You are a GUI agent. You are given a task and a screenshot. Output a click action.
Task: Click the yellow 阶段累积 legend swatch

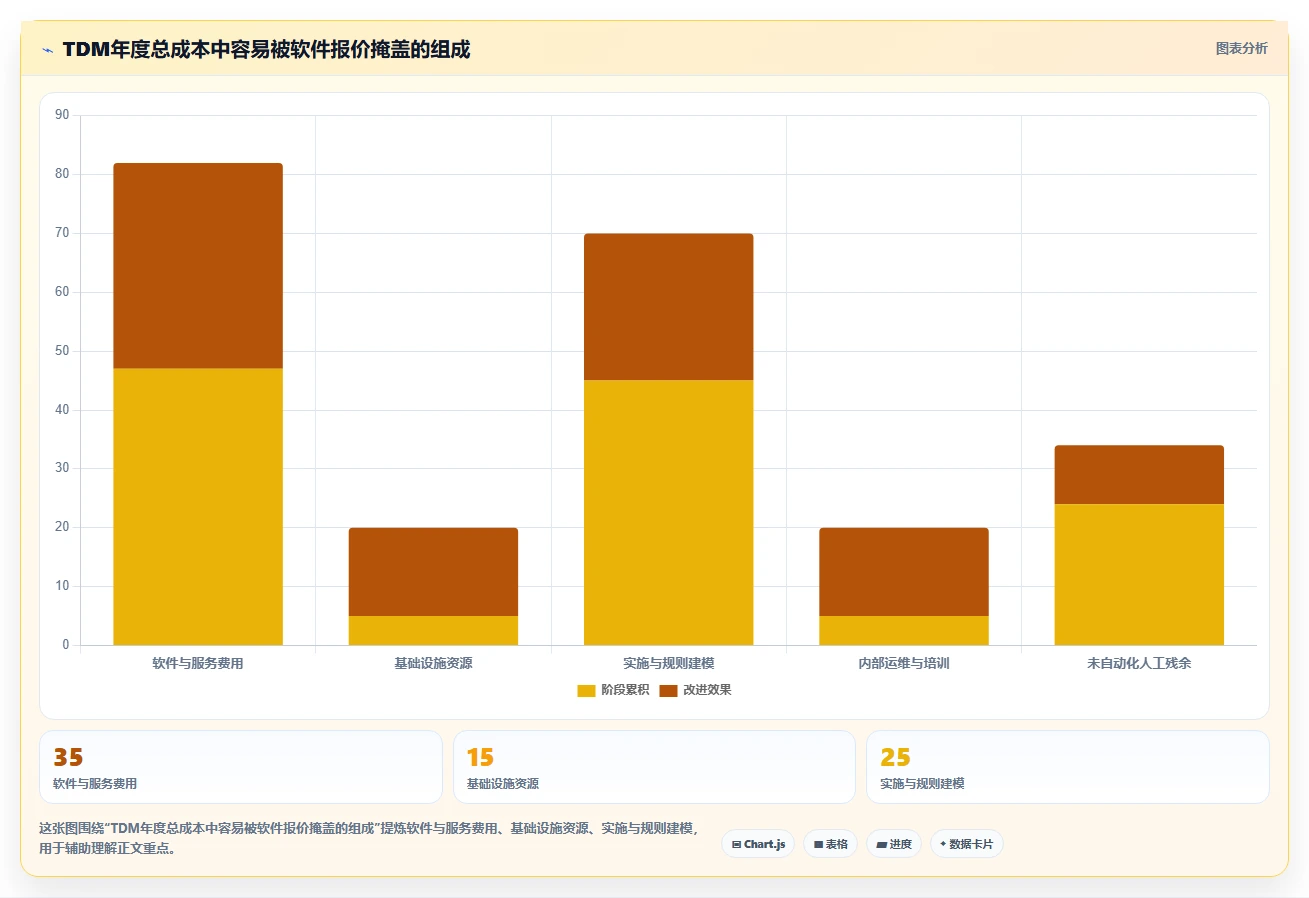tap(586, 690)
